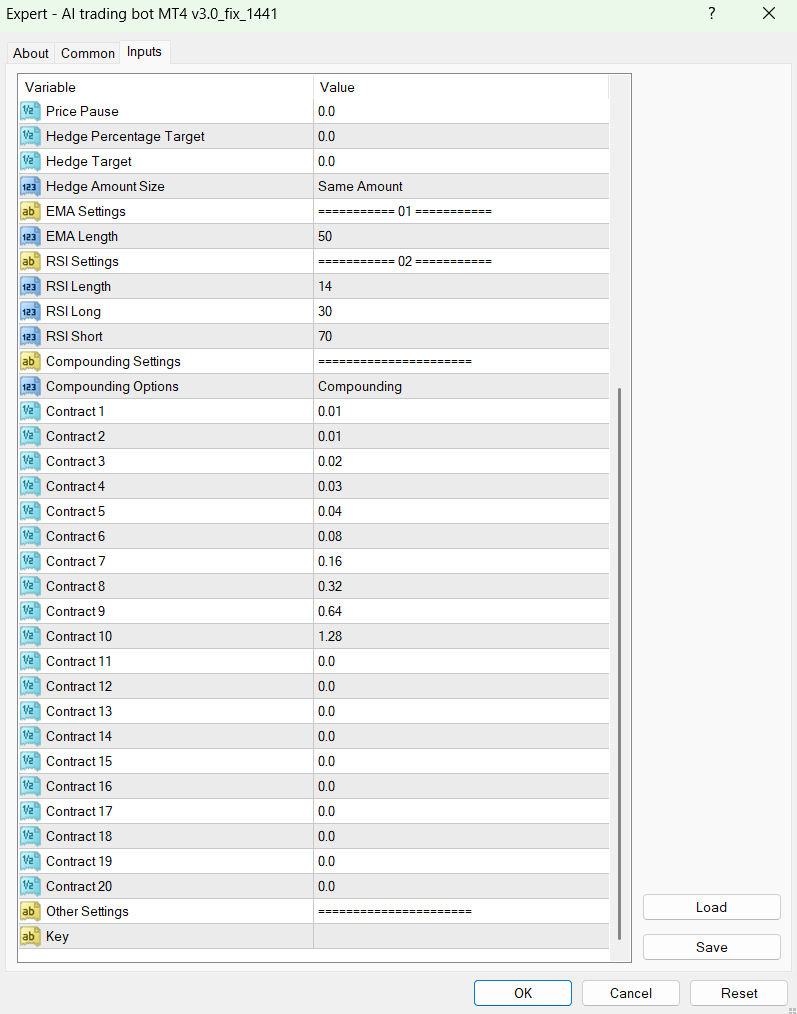Click the RSI Settings value with 02
Viewport: 797px width, 1014px height.
click(x=461, y=261)
